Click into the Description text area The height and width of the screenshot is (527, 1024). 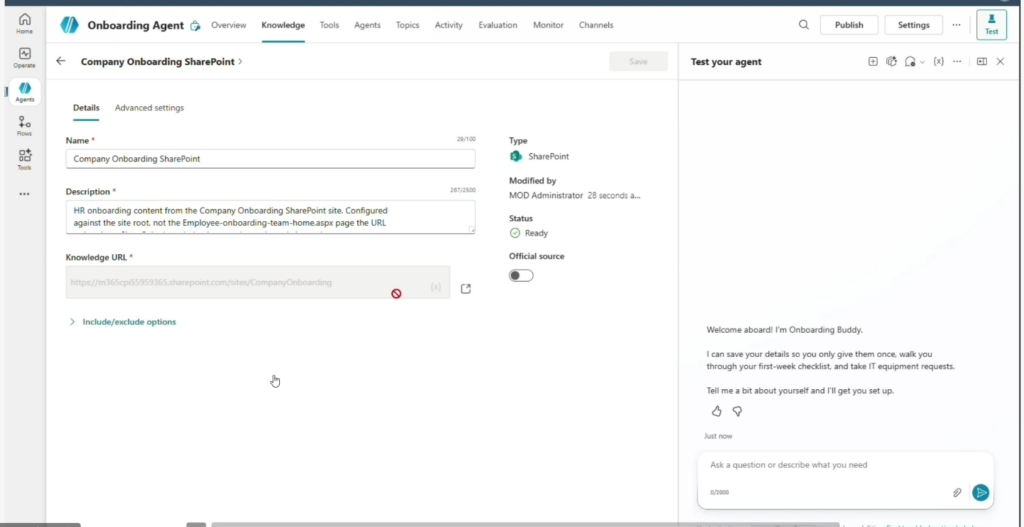(x=270, y=217)
